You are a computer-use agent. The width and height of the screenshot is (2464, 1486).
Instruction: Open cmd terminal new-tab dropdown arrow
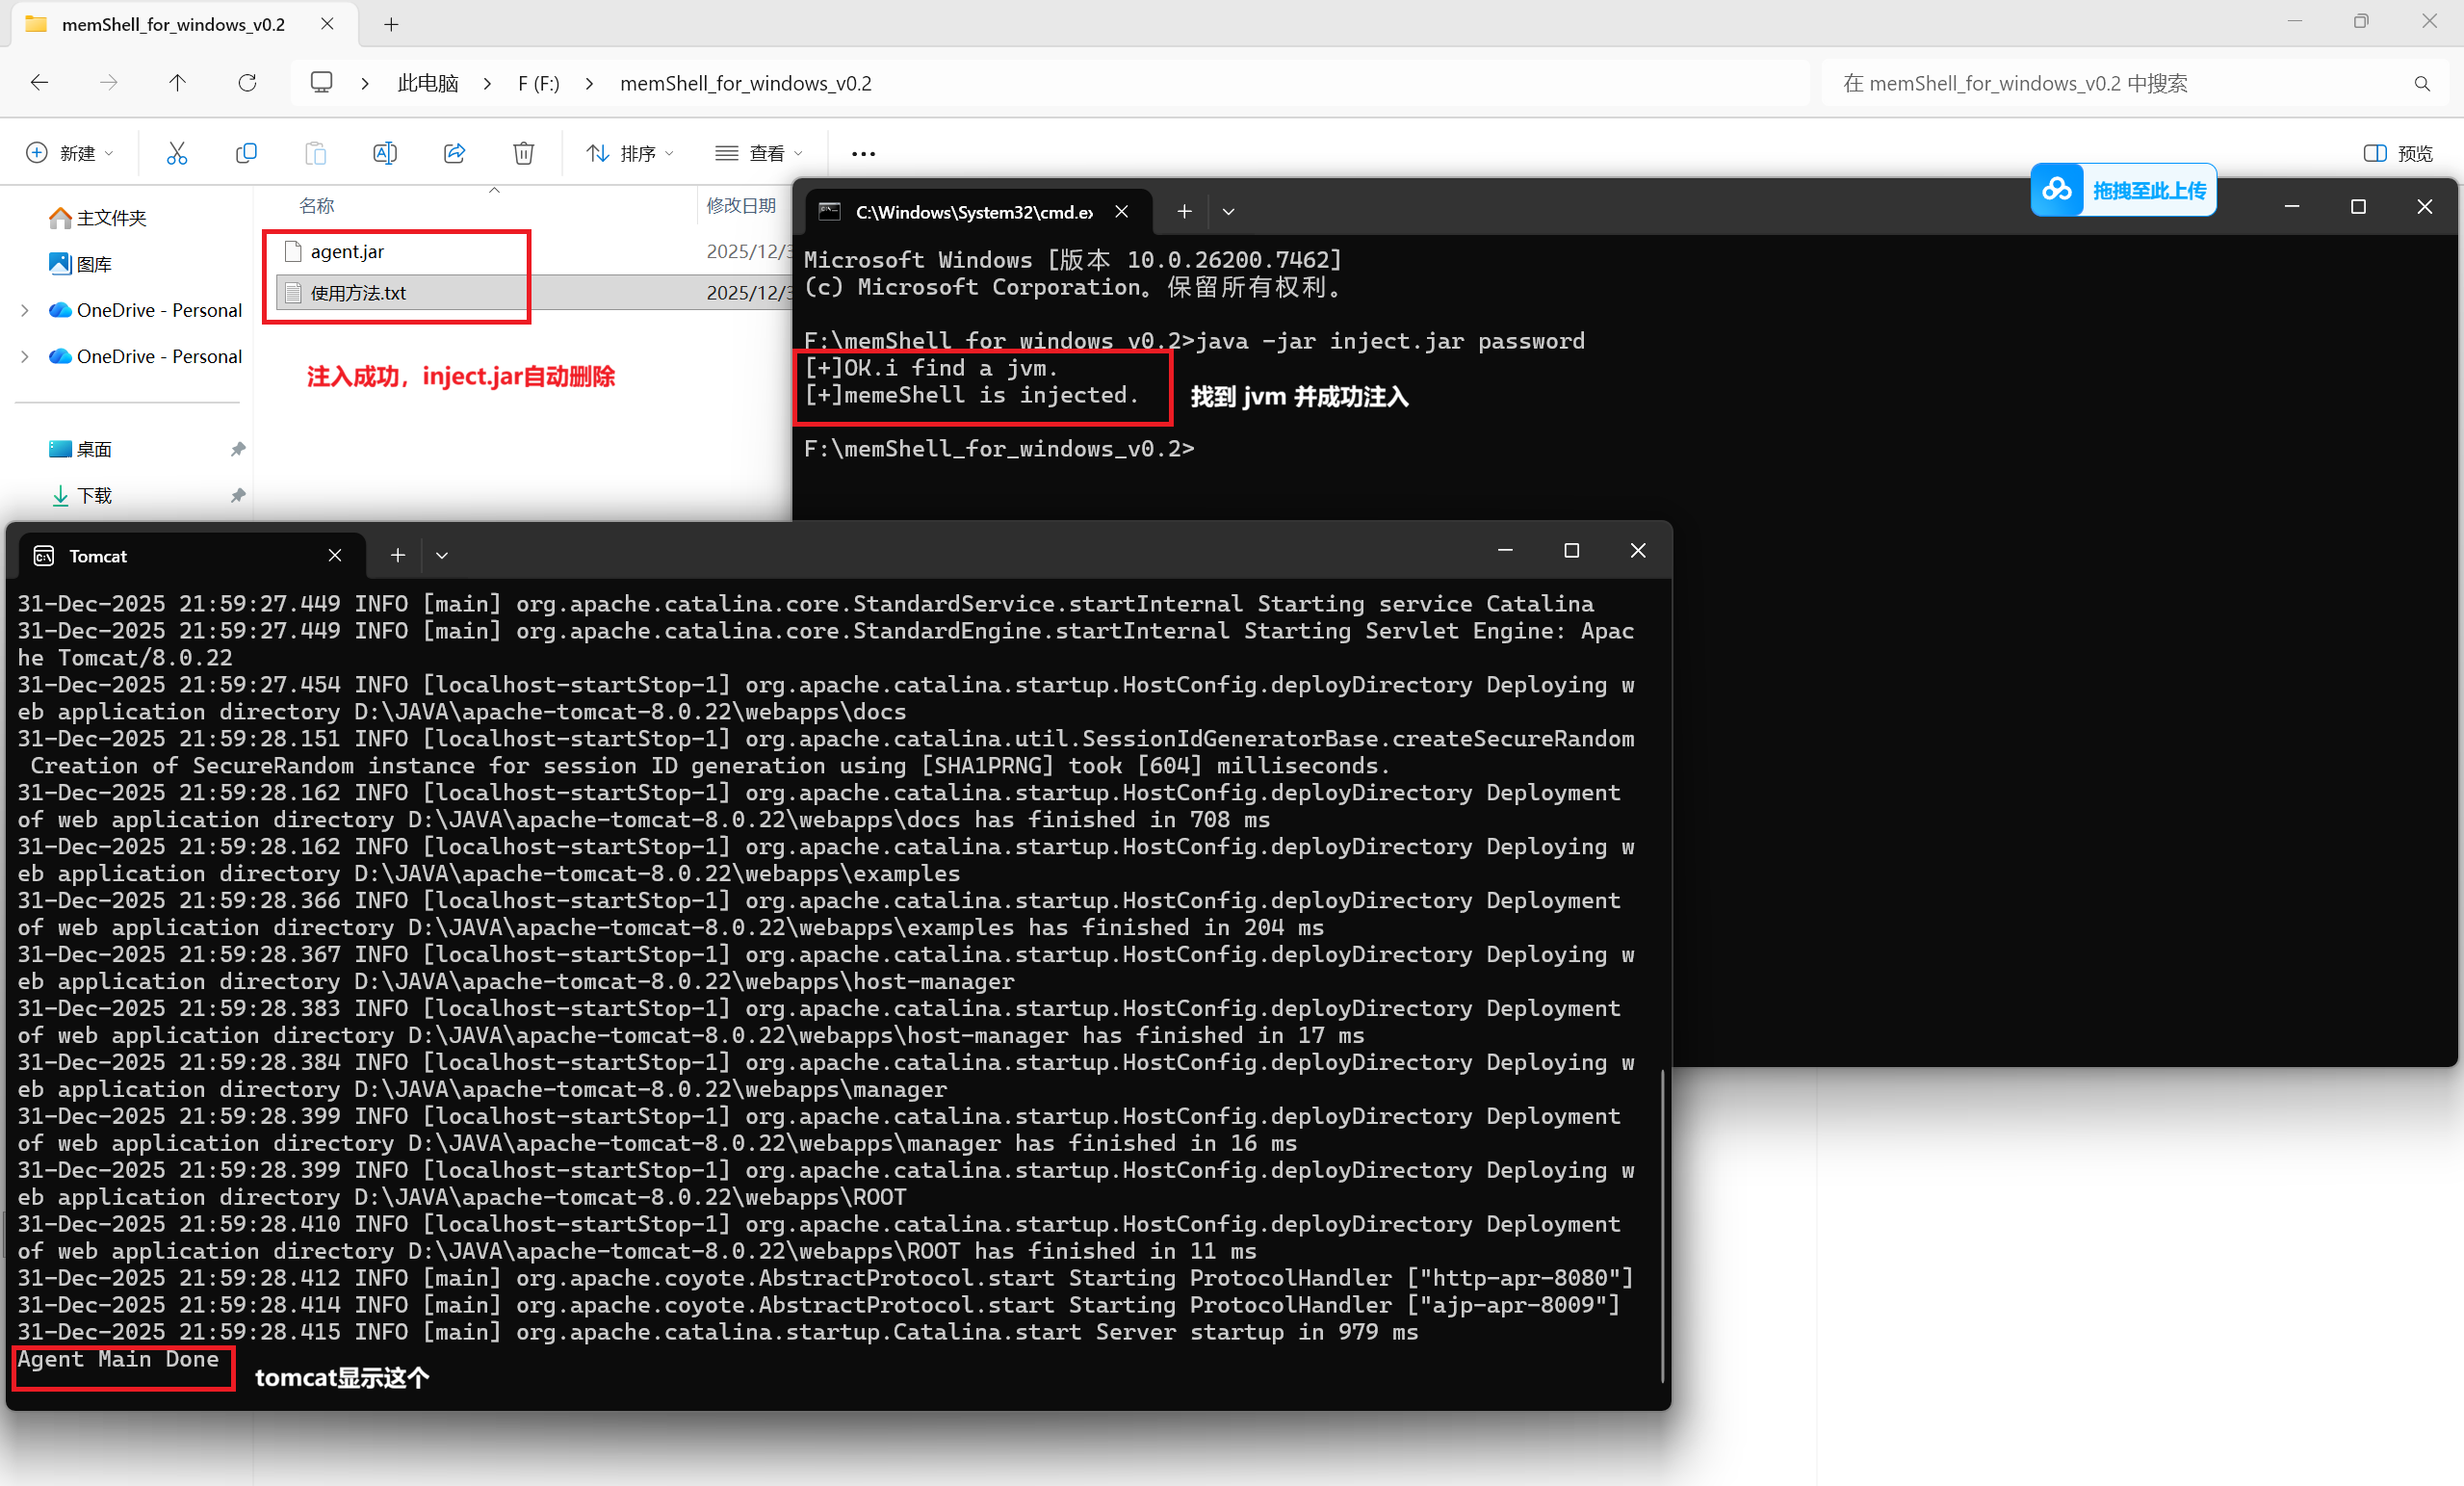click(1228, 212)
